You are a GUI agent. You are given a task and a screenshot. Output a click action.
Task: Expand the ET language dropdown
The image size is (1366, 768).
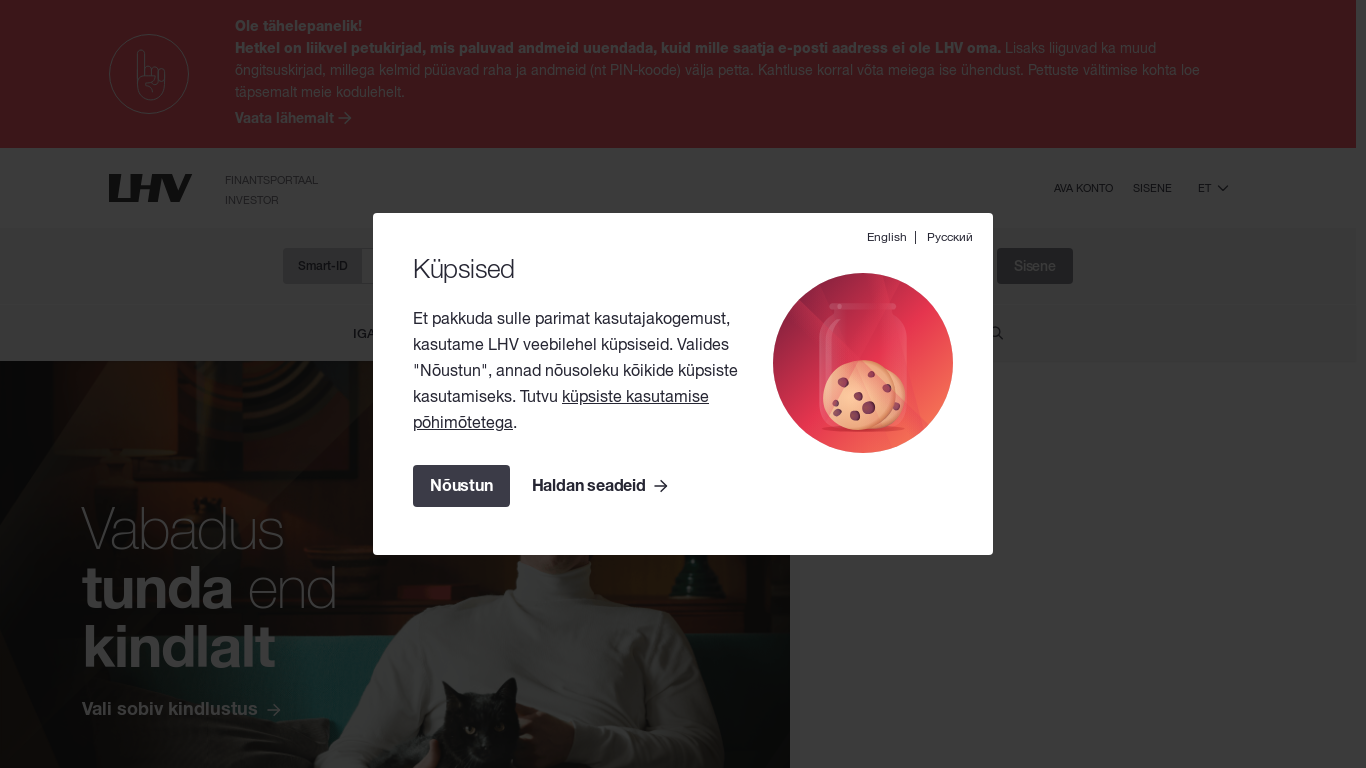(x=1213, y=188)
